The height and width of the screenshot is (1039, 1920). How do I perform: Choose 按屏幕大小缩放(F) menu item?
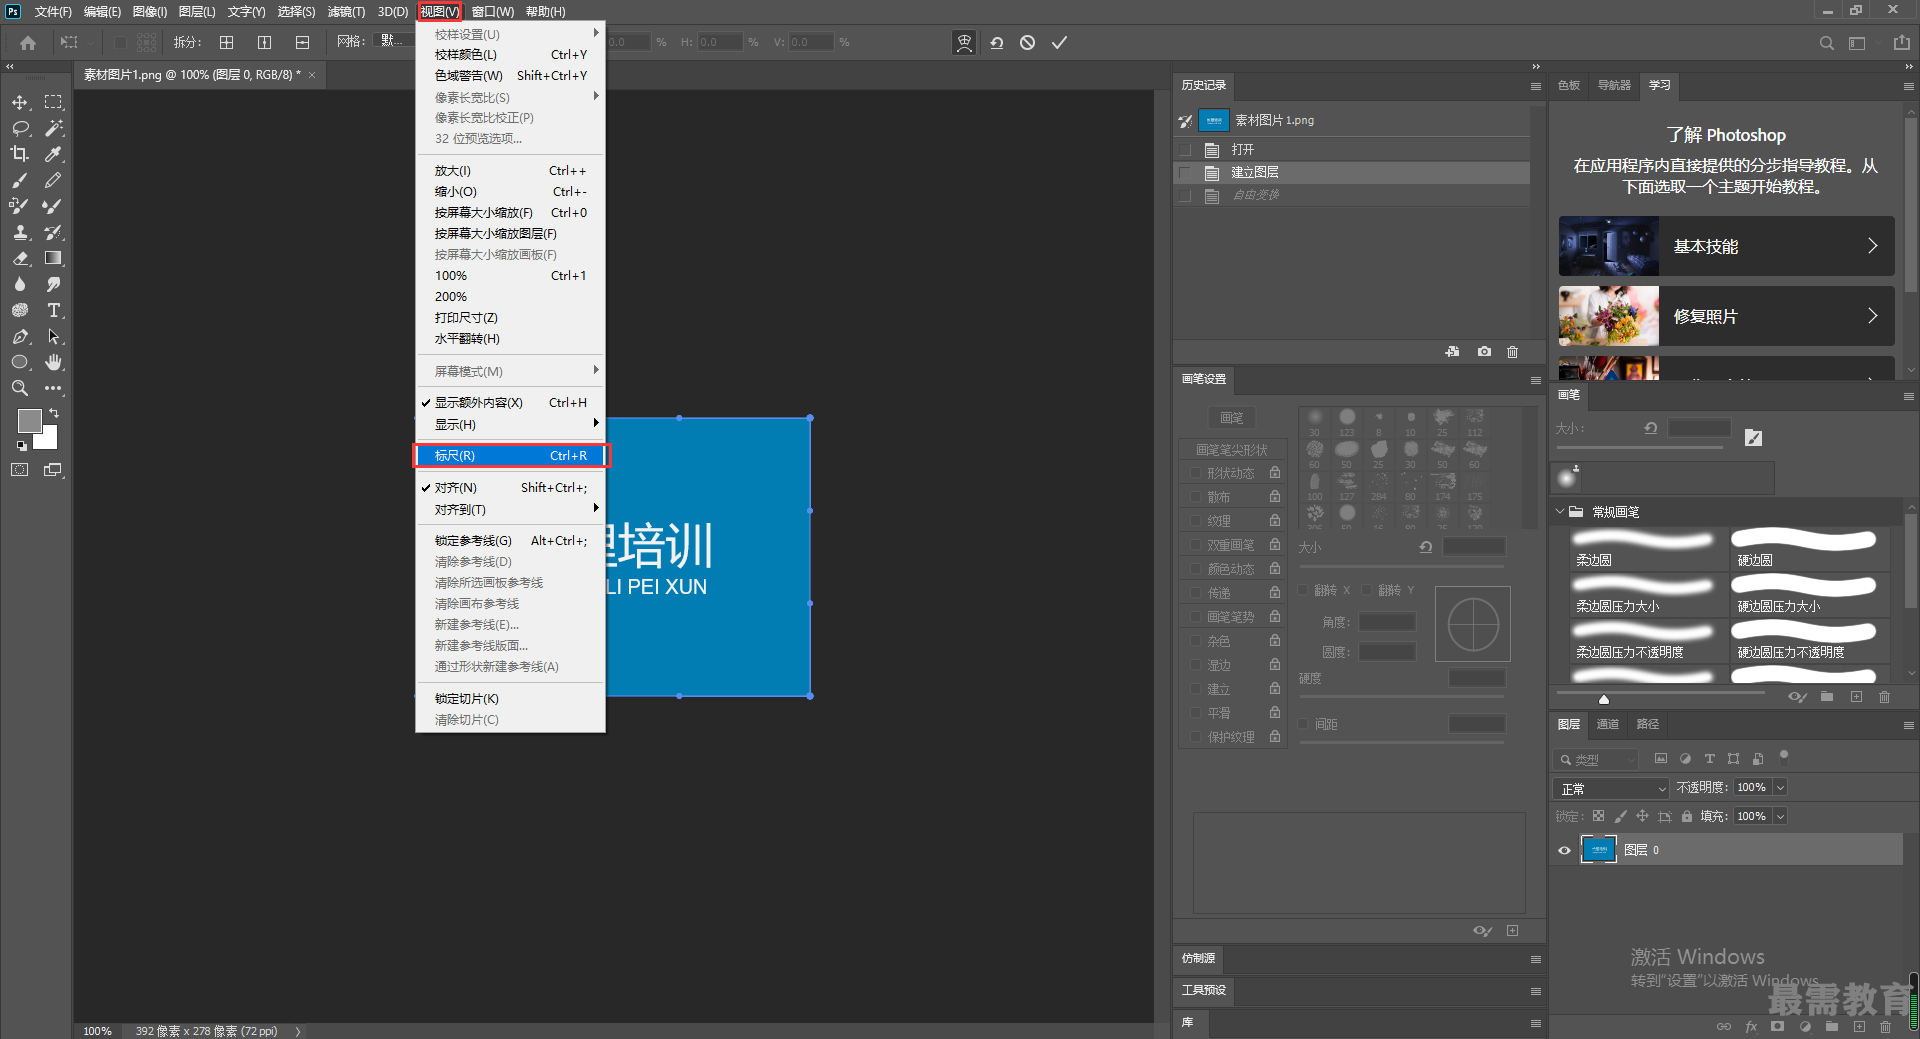(510, 212)
